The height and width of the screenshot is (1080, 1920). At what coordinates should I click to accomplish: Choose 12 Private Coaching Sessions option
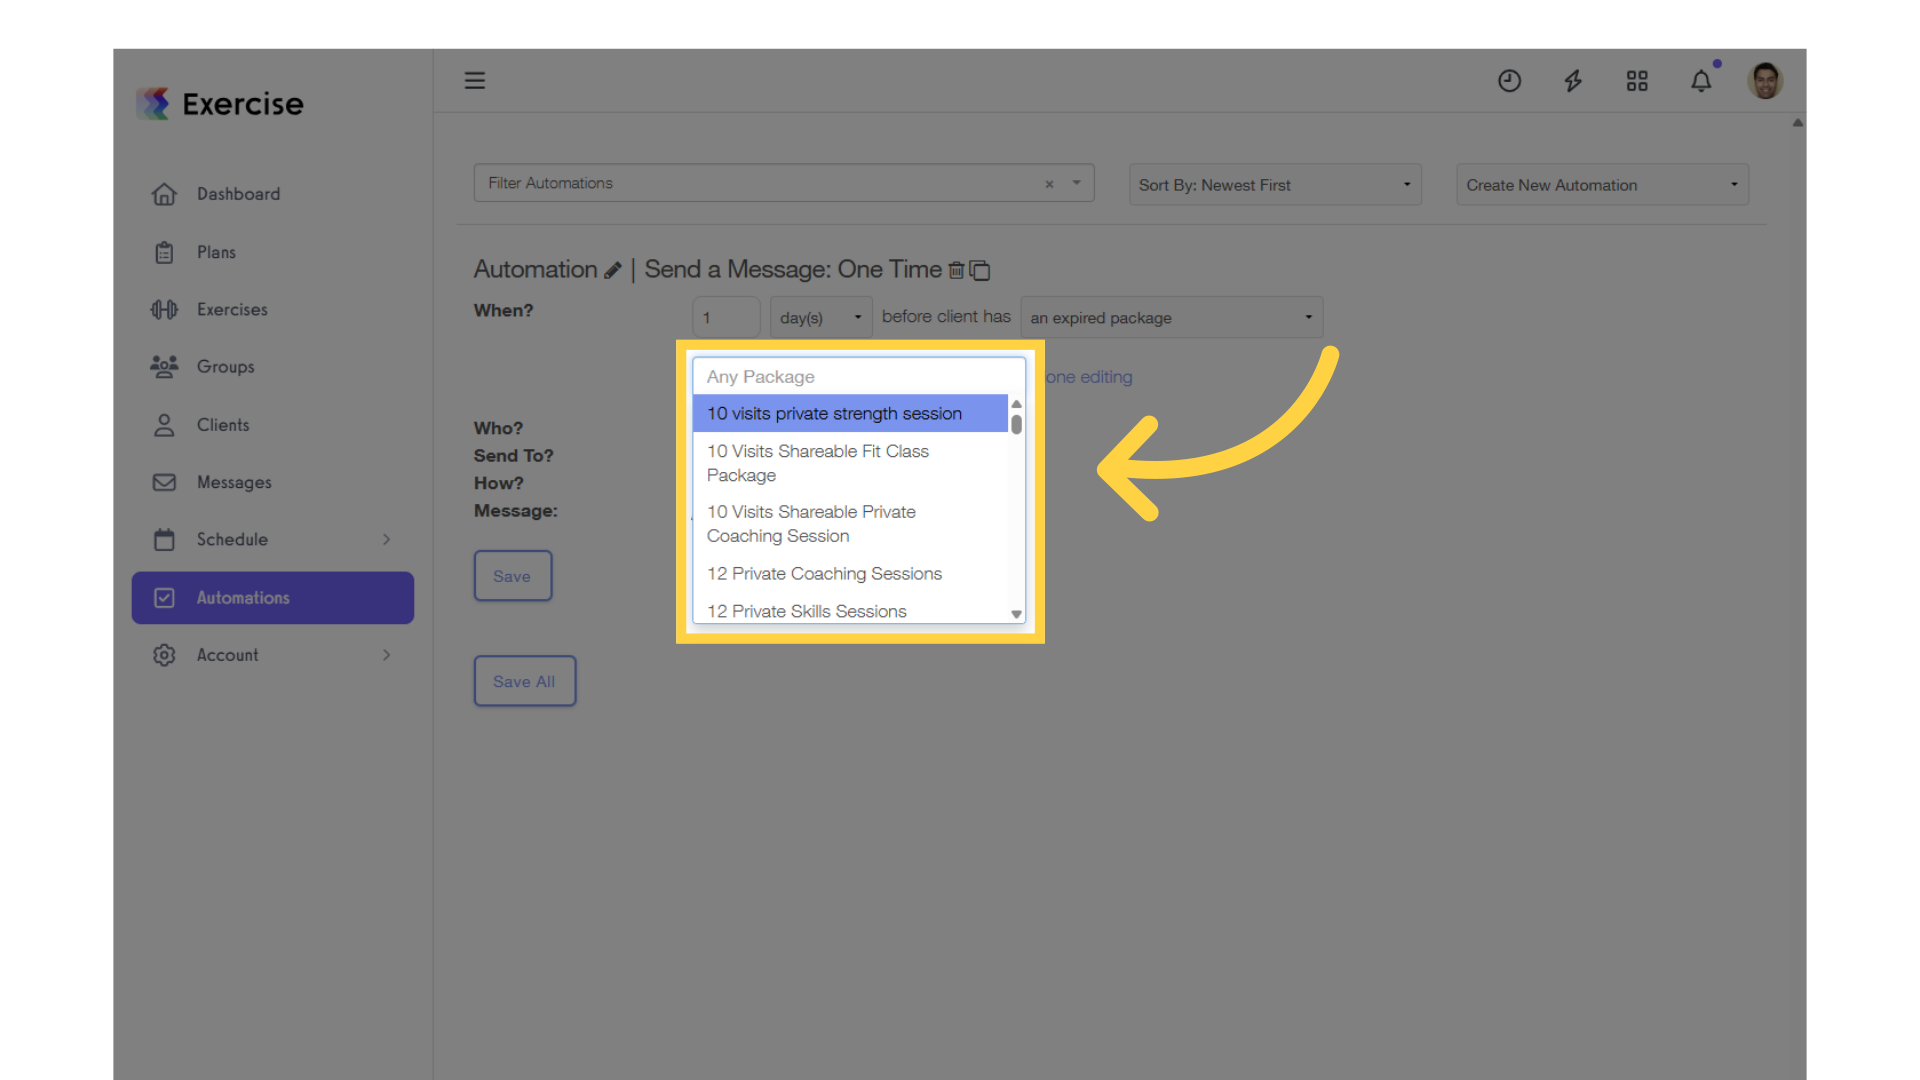[824, 574]
